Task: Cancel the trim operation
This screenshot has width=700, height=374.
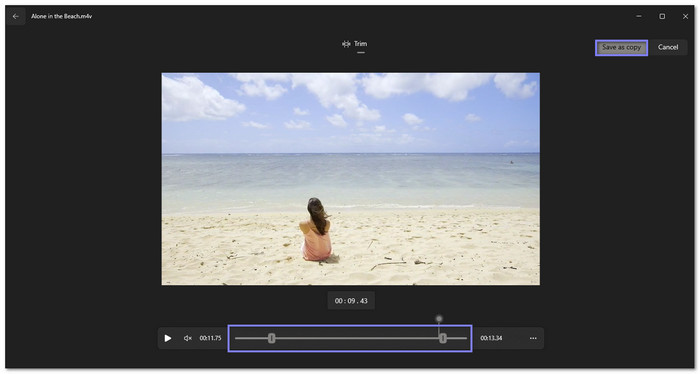Action: (667, 47)
